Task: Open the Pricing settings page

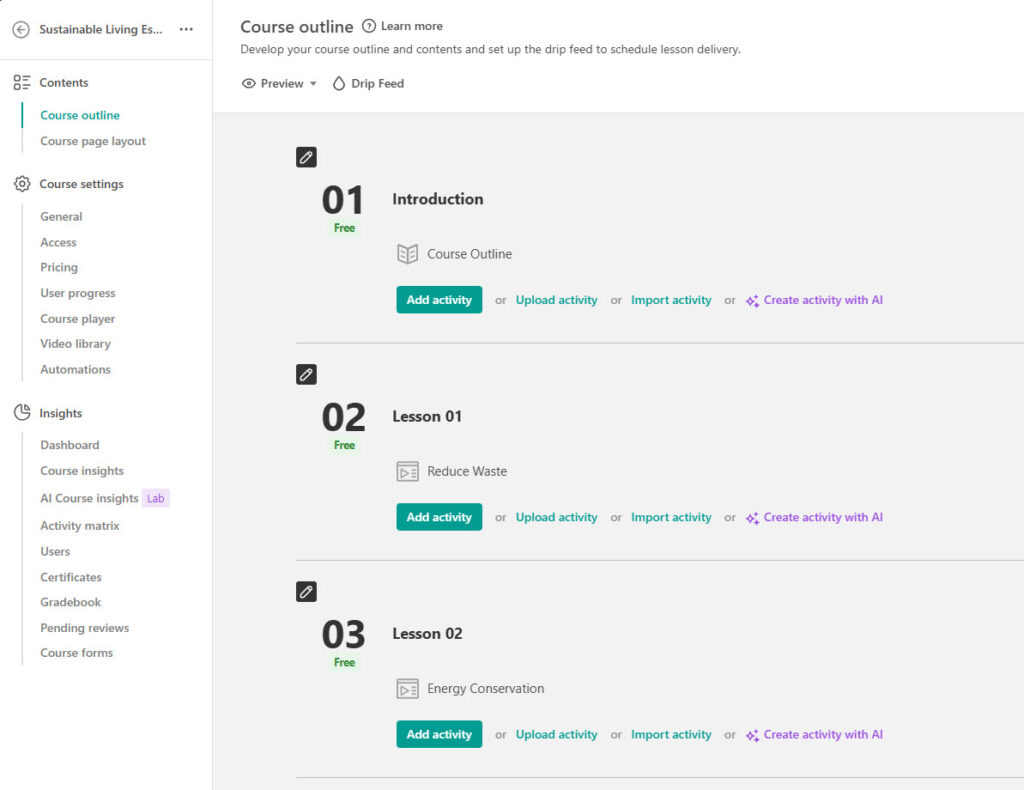Action: coord(59,267)
